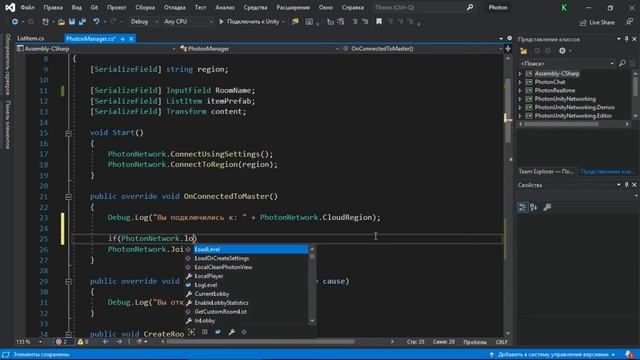Pin the Class View panel

[627, 39]
